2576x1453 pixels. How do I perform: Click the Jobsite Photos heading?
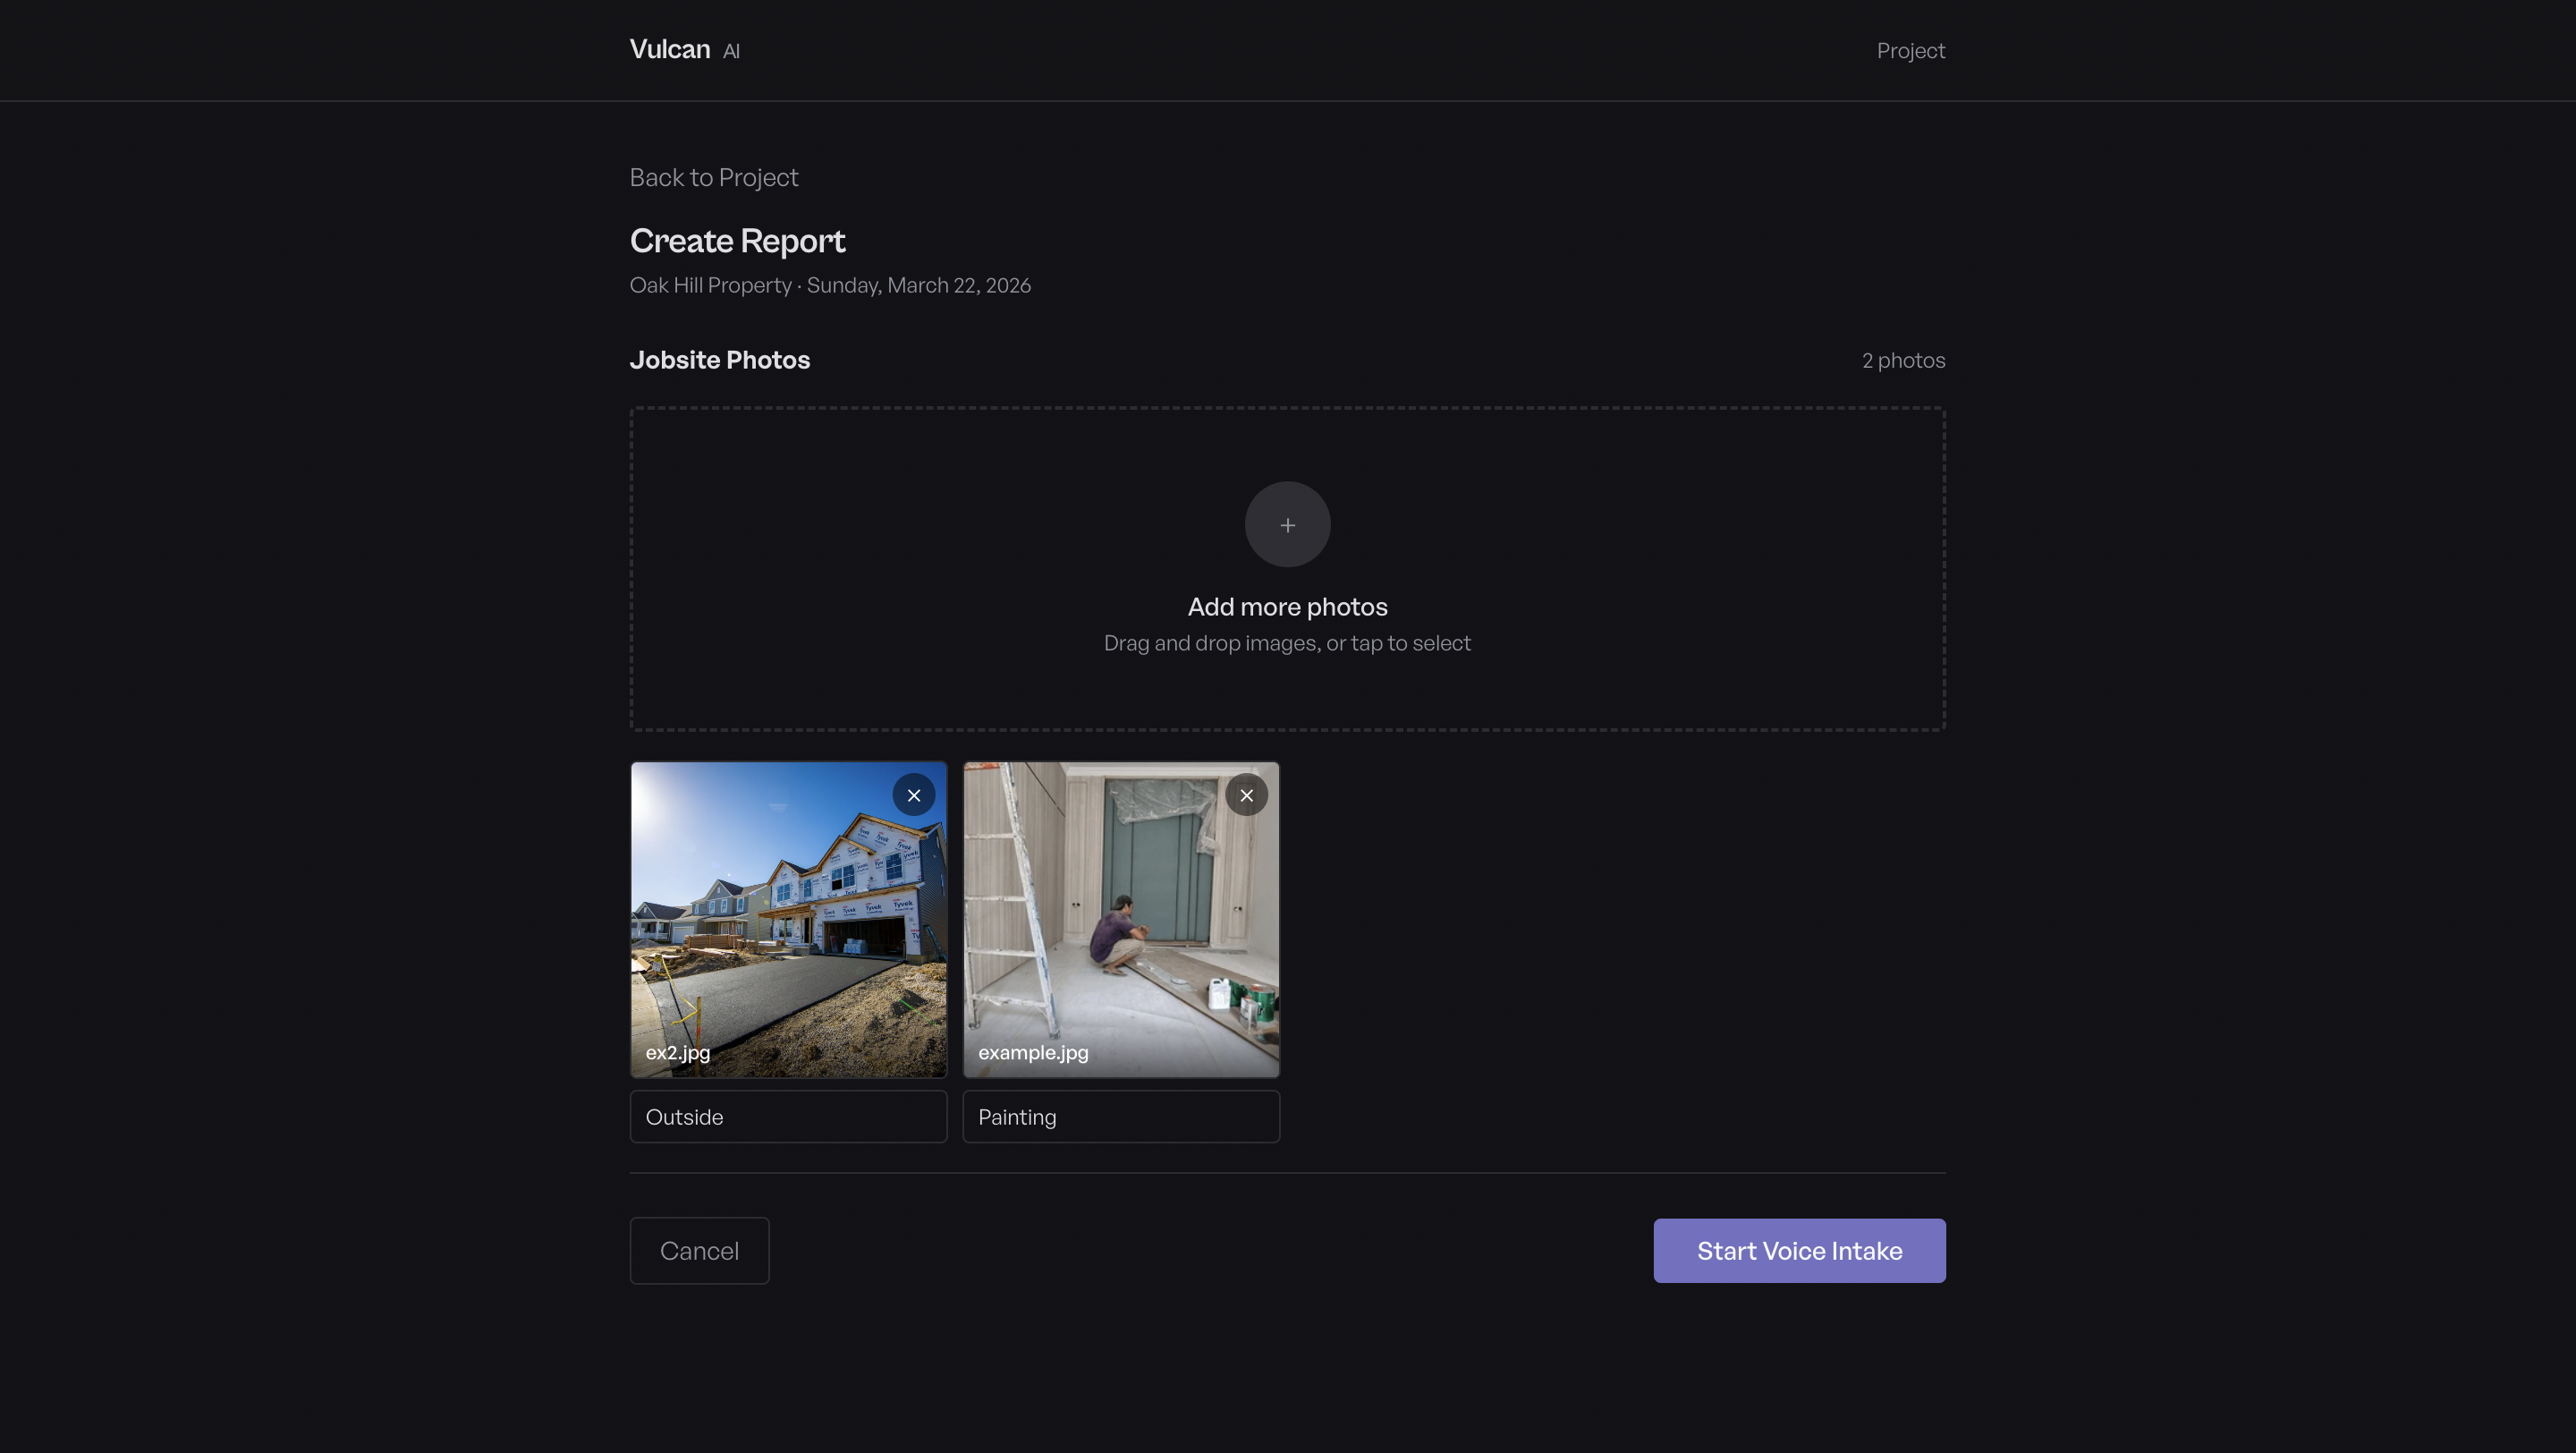719,360
